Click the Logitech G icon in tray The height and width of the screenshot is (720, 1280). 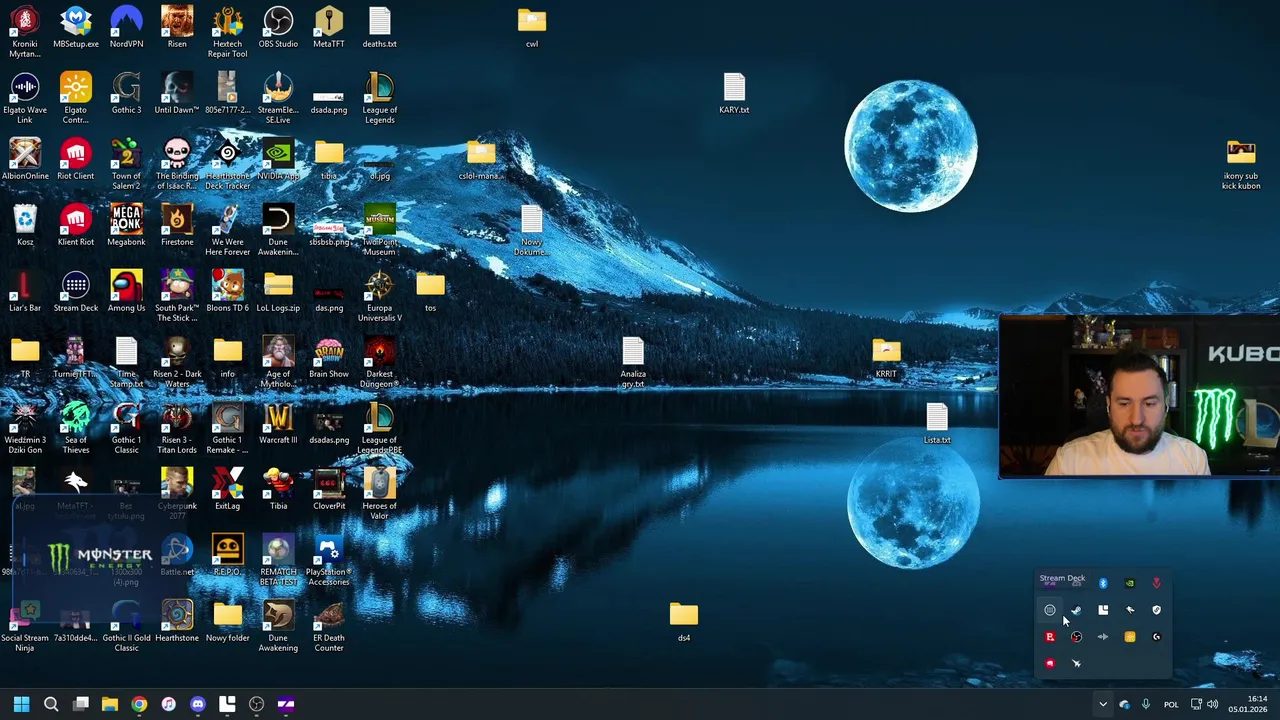coord(1157,637)
